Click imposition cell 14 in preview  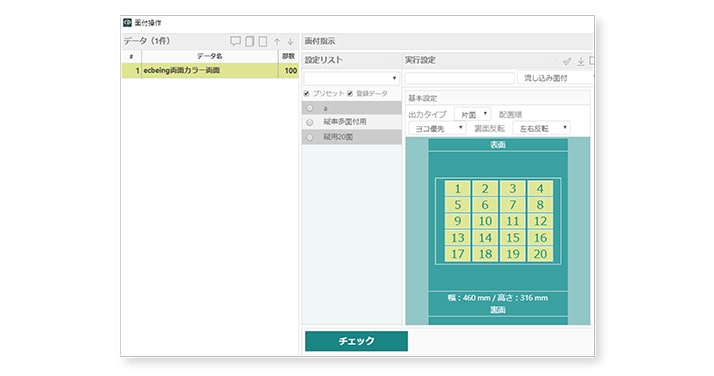click(485, 238)
